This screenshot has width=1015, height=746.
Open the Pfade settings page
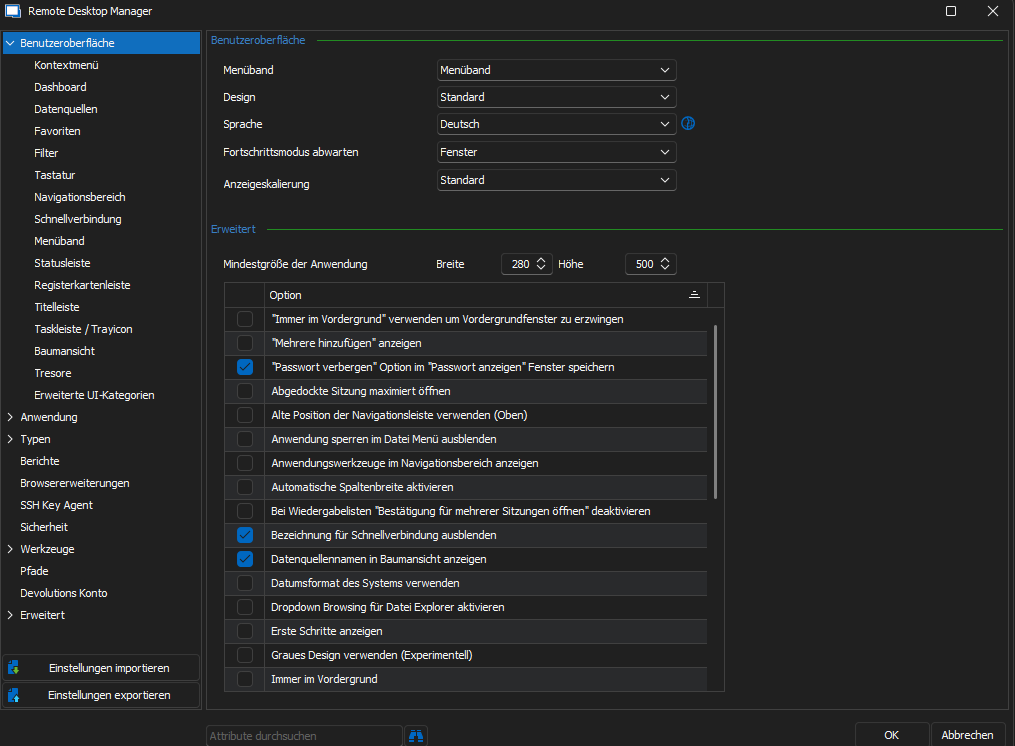pyautogui.click(x=34, y=571)
